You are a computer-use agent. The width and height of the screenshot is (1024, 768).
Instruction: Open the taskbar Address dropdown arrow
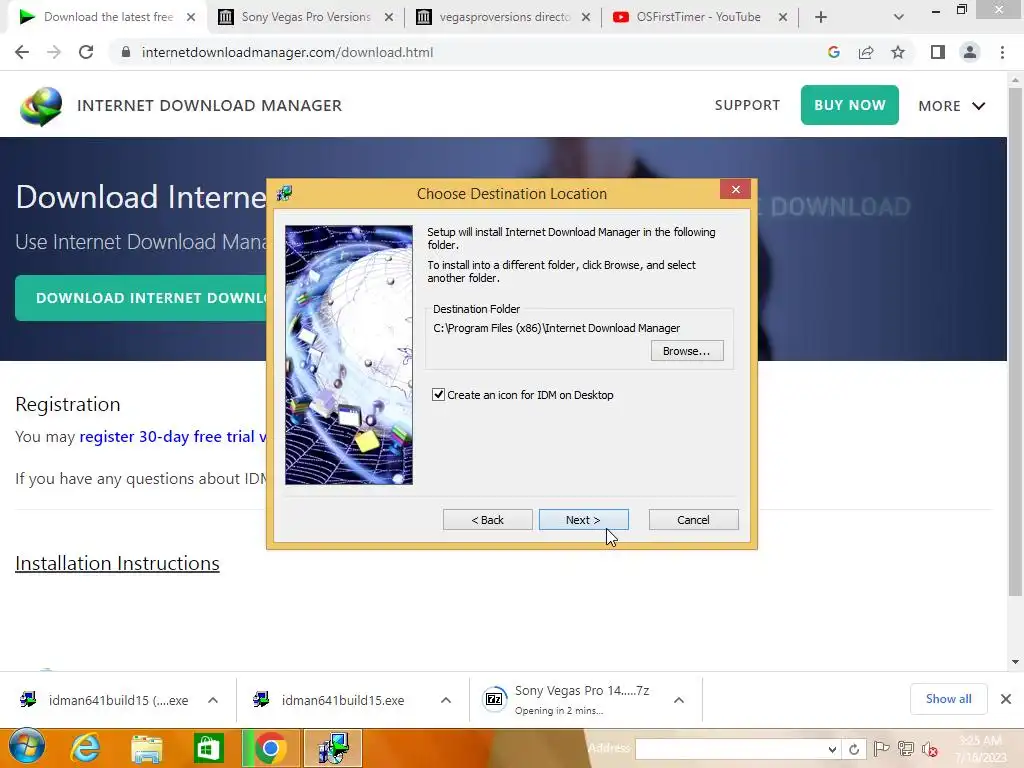pyautogui.click(x=832, y=749)
